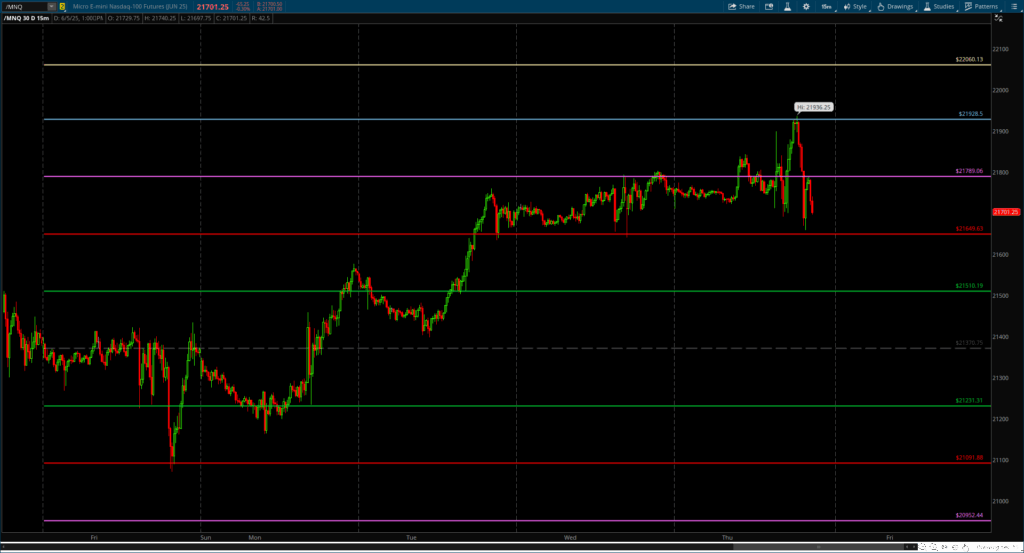Click the Wed label on time axis
Image resolution: width=1024 pixels, height=553 pixels.
tap(570, 538)
